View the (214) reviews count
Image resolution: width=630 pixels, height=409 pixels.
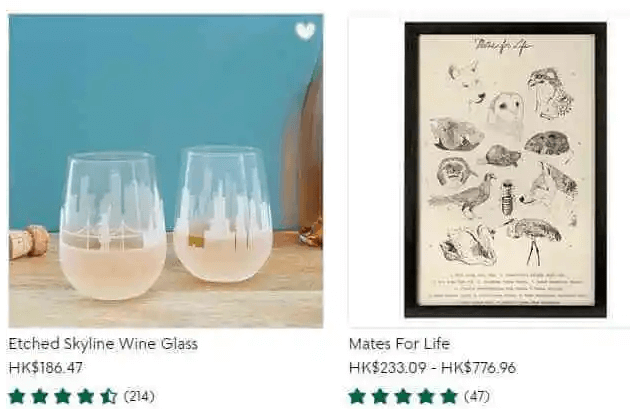(x=139, y=396)
